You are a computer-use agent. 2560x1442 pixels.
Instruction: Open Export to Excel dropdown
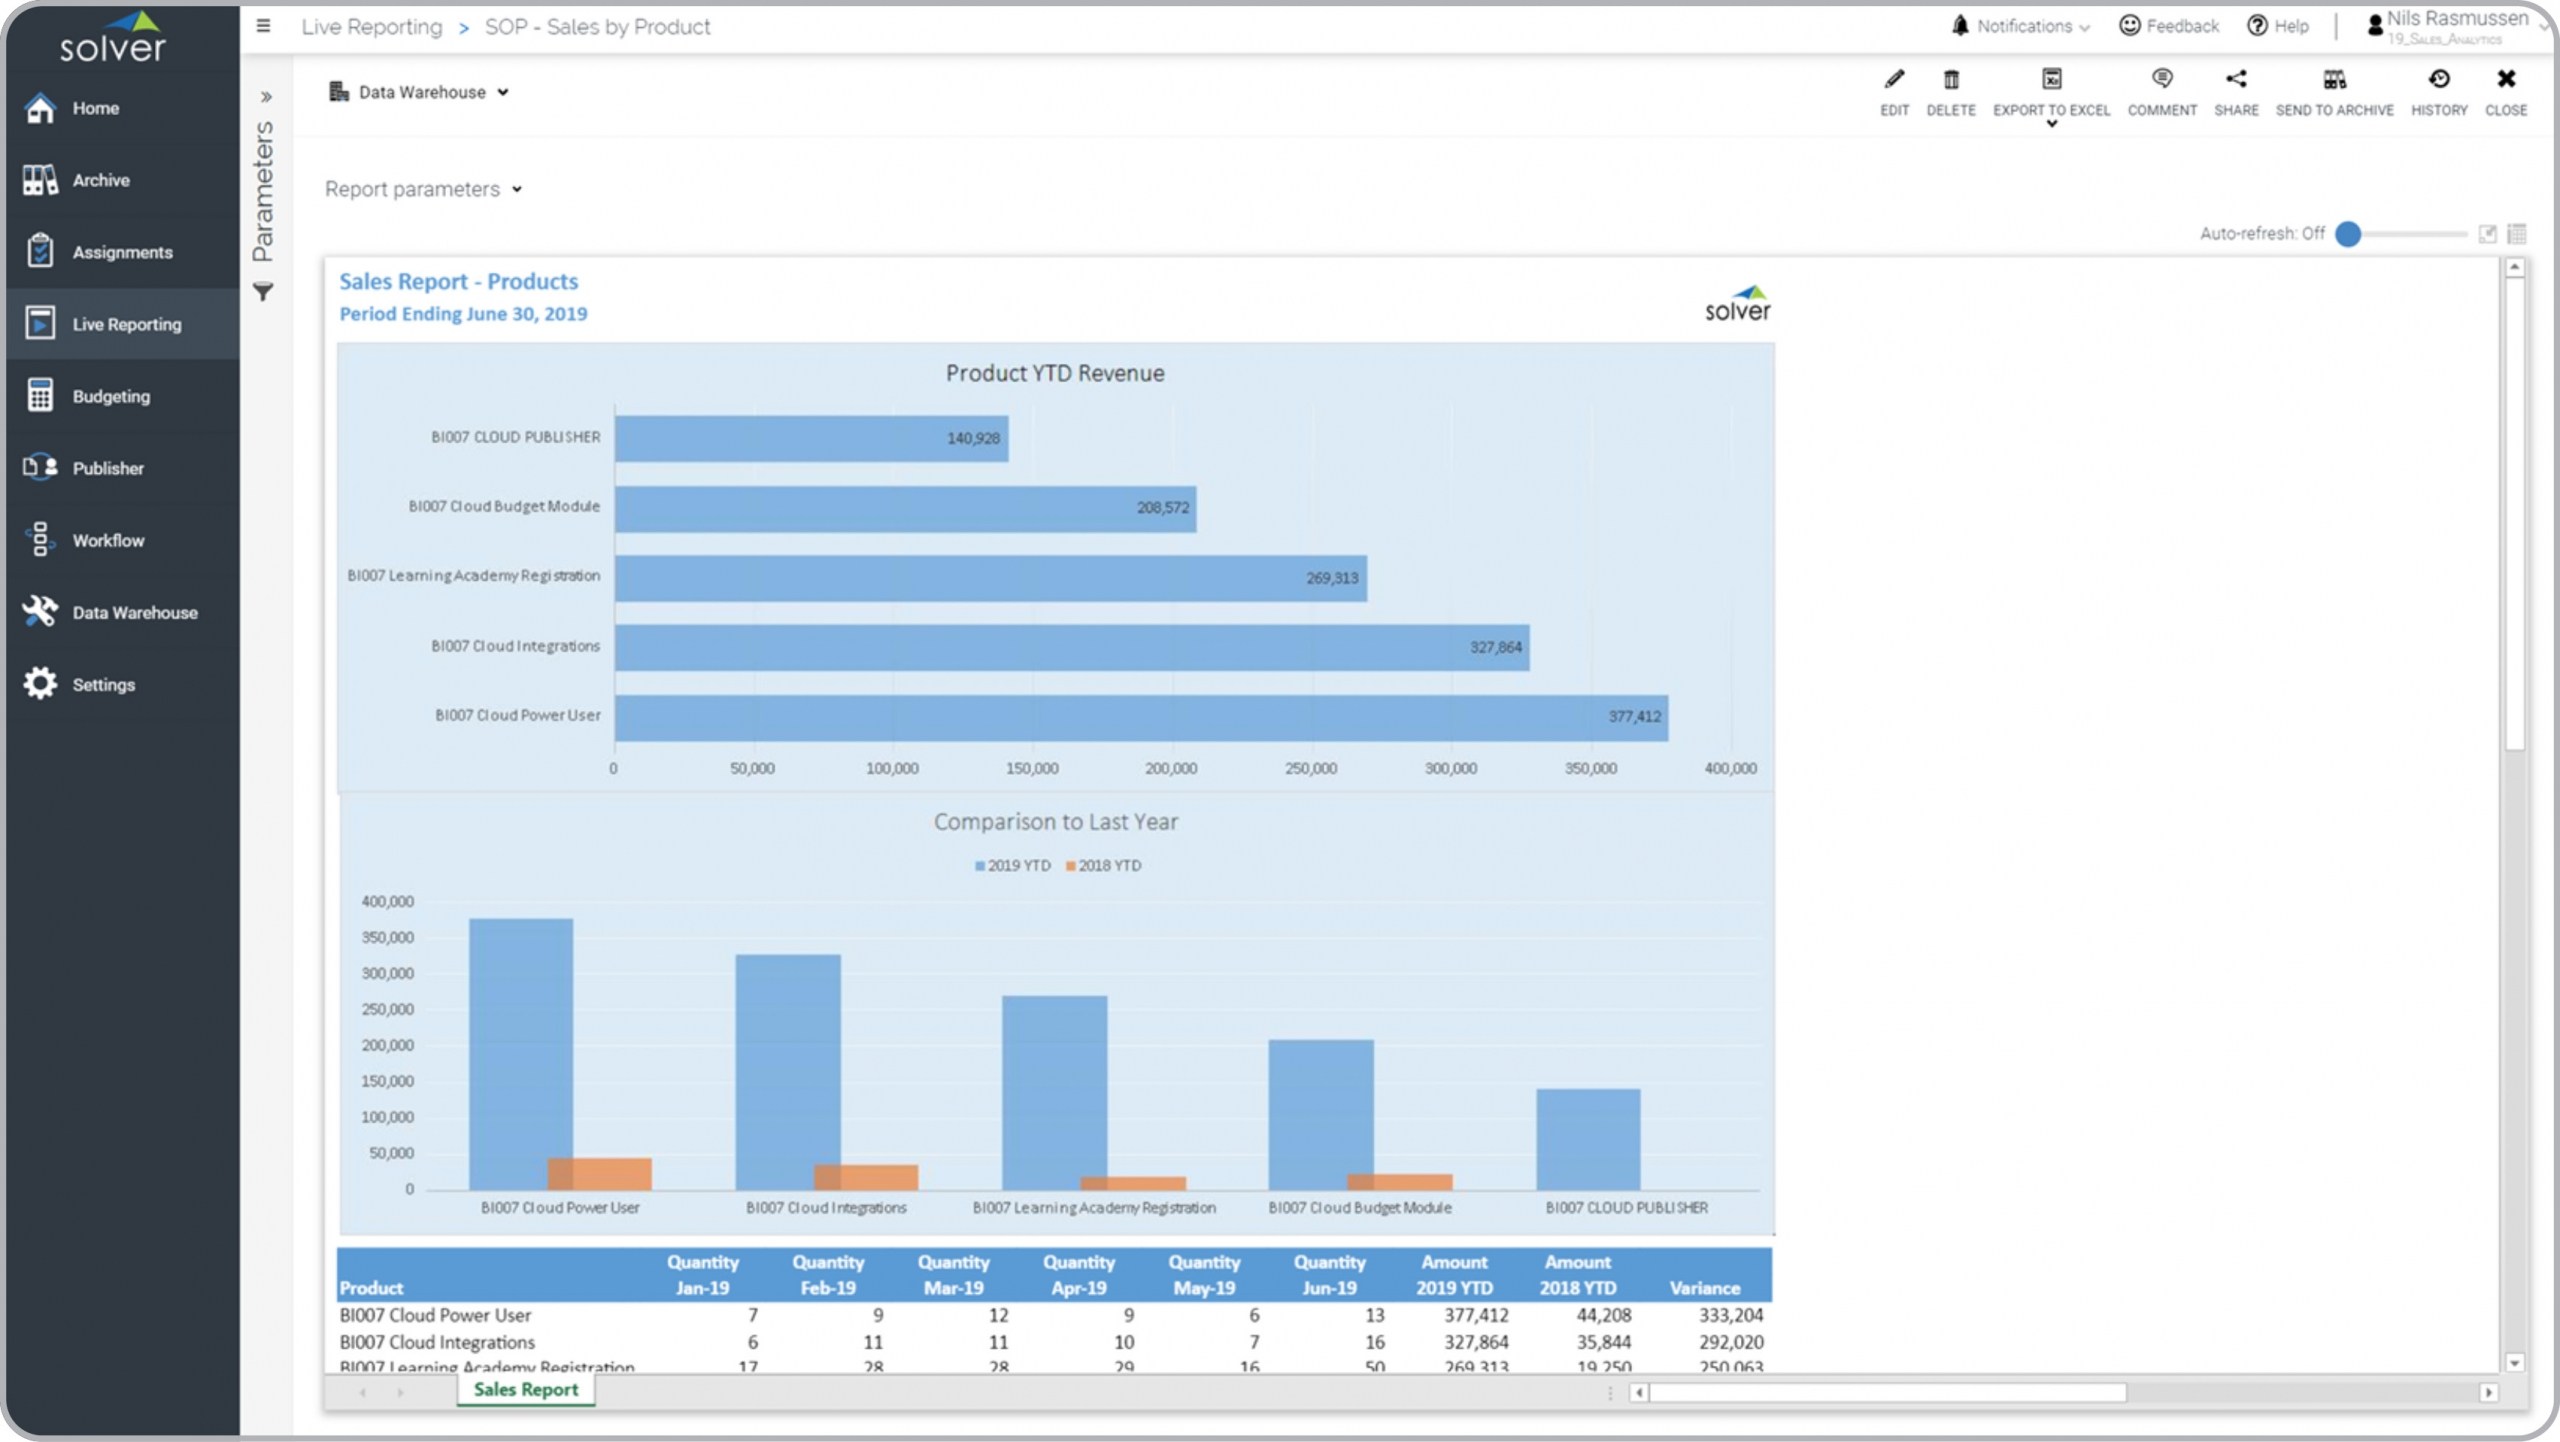pyautogui.click(x=2051, y=122)
